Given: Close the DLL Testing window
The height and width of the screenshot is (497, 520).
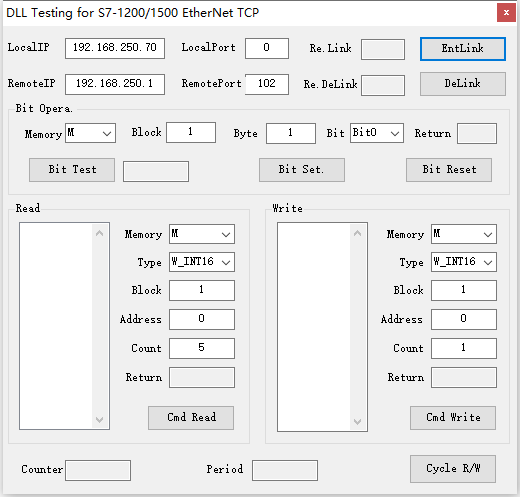Looking at the screenshot, I should pyautogui.click(x=506, y=13).
